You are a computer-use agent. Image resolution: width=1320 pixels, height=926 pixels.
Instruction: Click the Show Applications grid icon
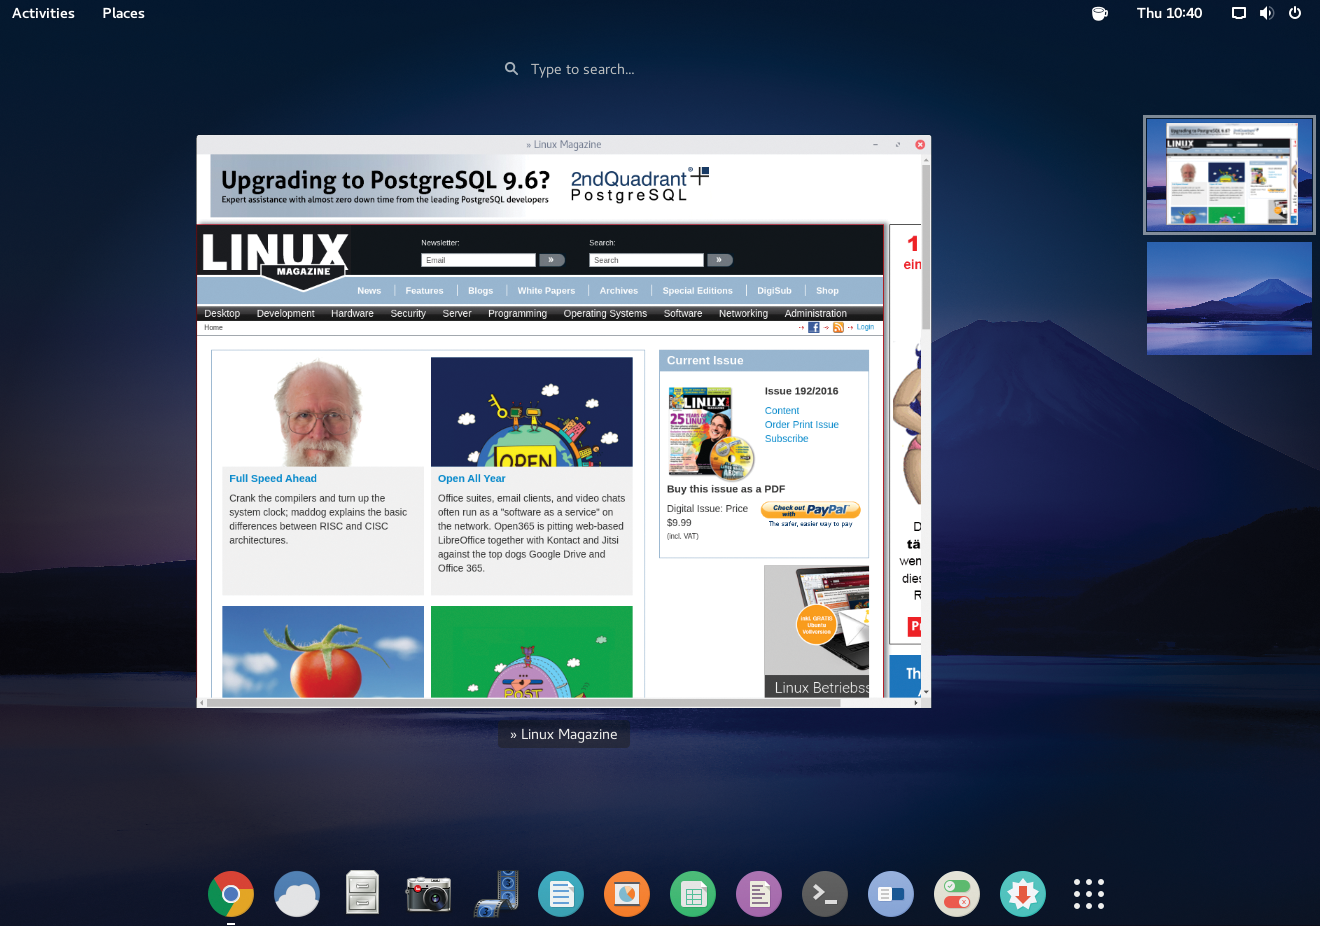click(x=1088, y=893)
